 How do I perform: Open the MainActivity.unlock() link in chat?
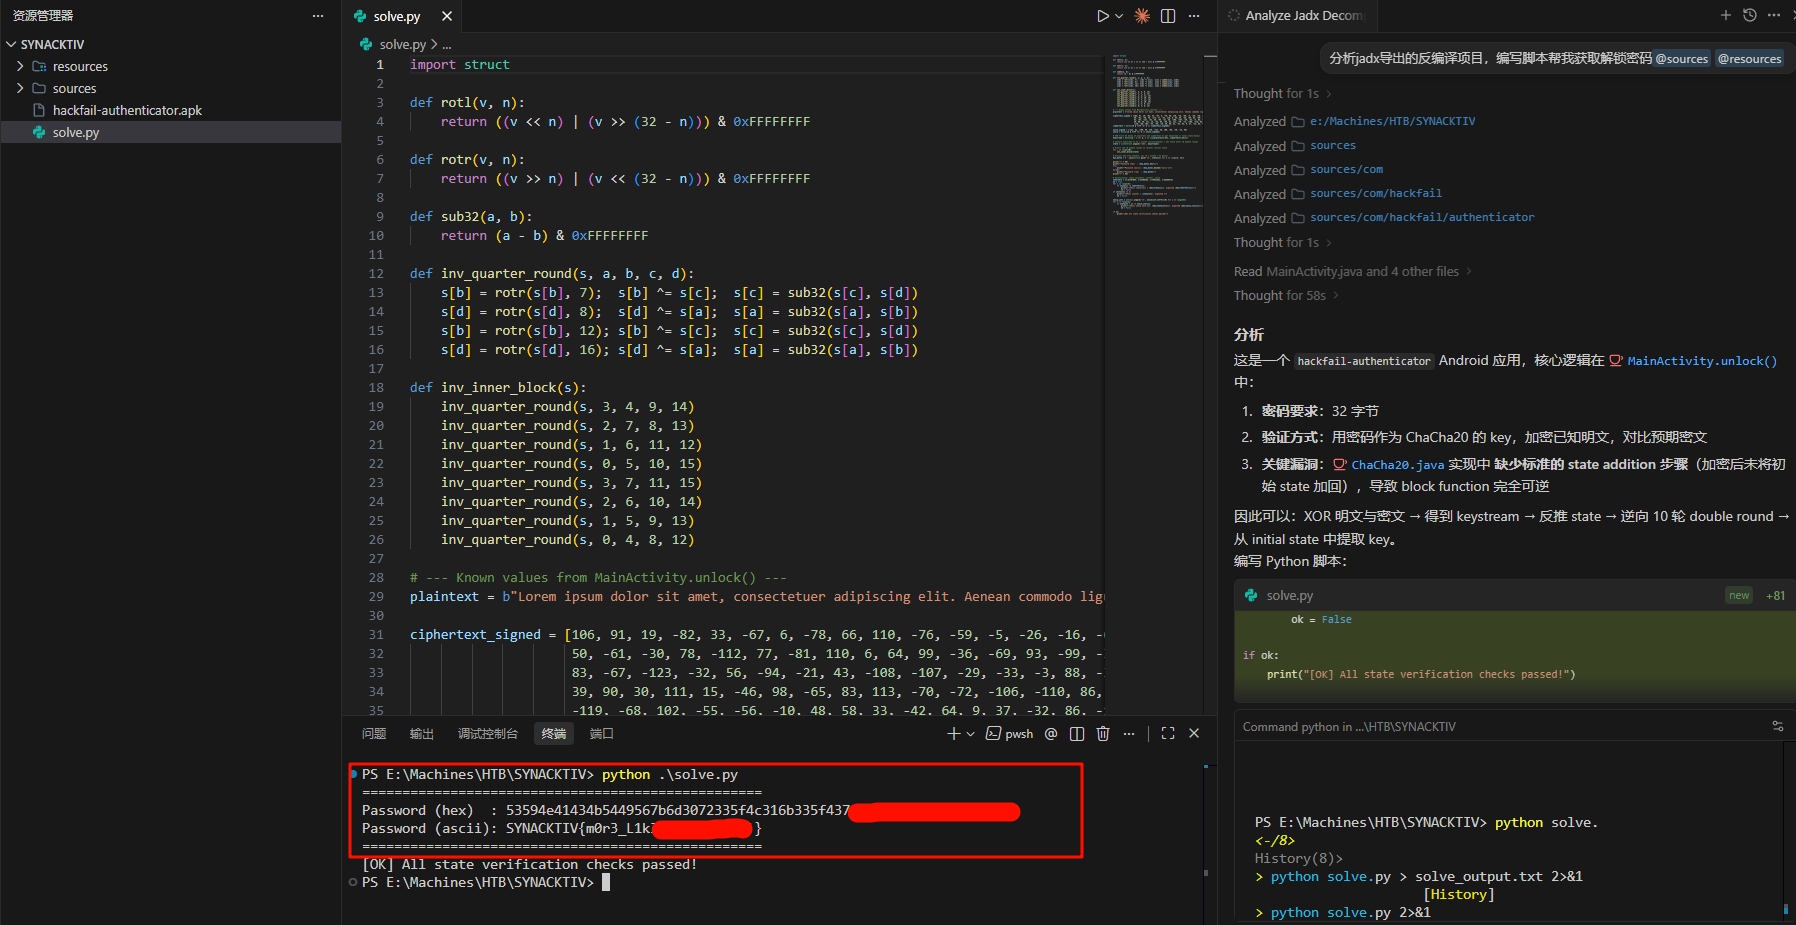(1701, 361)
